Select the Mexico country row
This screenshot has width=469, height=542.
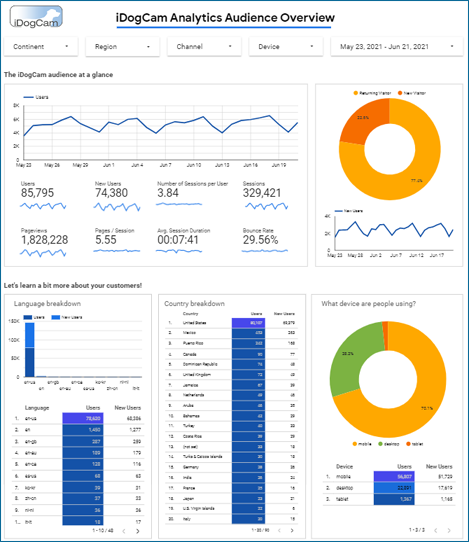pyautogui.click(x=232, y=333)
